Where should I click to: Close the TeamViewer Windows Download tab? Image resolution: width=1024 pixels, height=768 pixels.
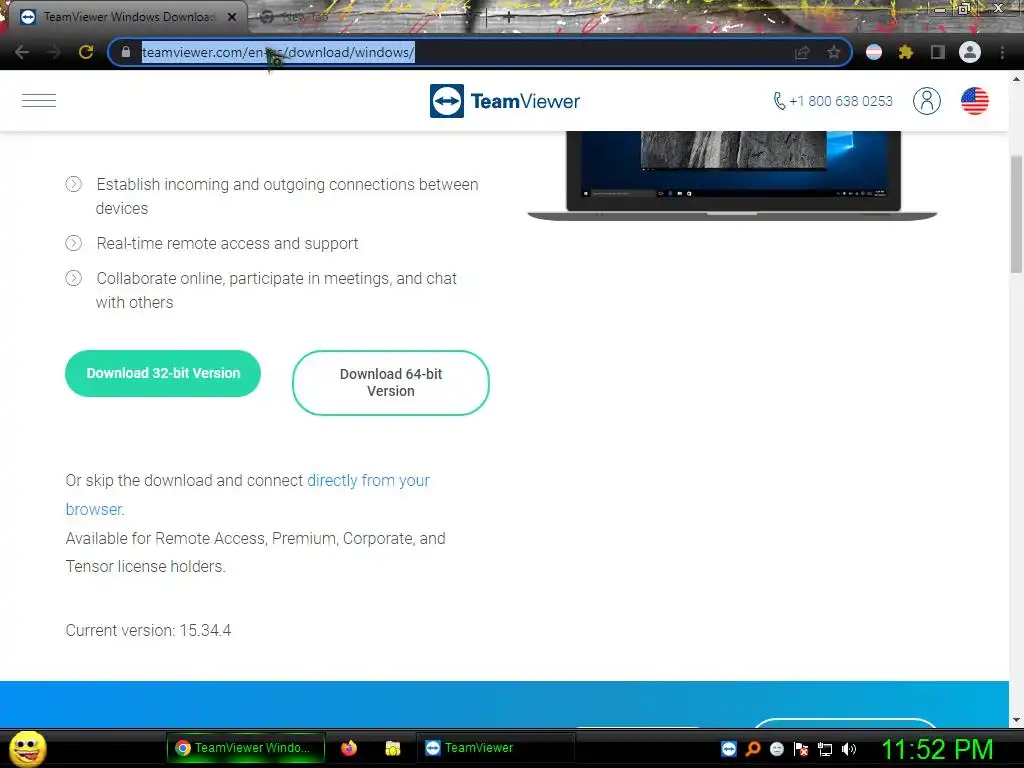pos(231,18)
